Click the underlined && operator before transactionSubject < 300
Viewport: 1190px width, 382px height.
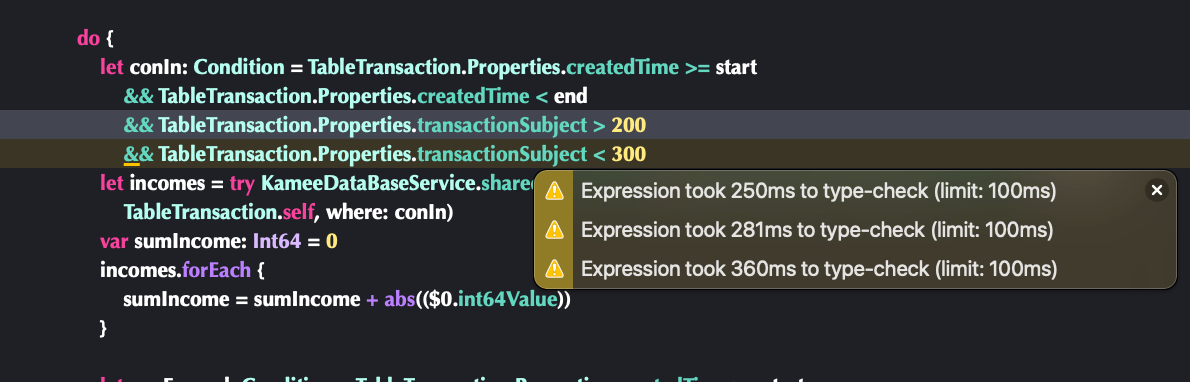139,155
